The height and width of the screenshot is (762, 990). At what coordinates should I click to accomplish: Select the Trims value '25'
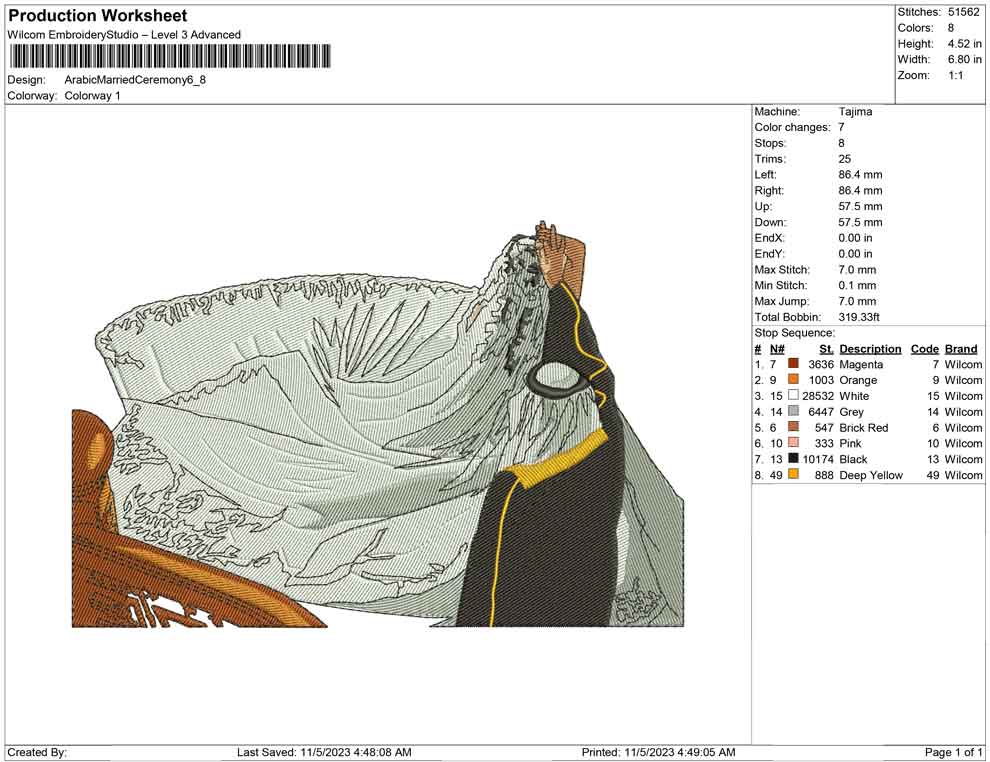coord(845,158)
